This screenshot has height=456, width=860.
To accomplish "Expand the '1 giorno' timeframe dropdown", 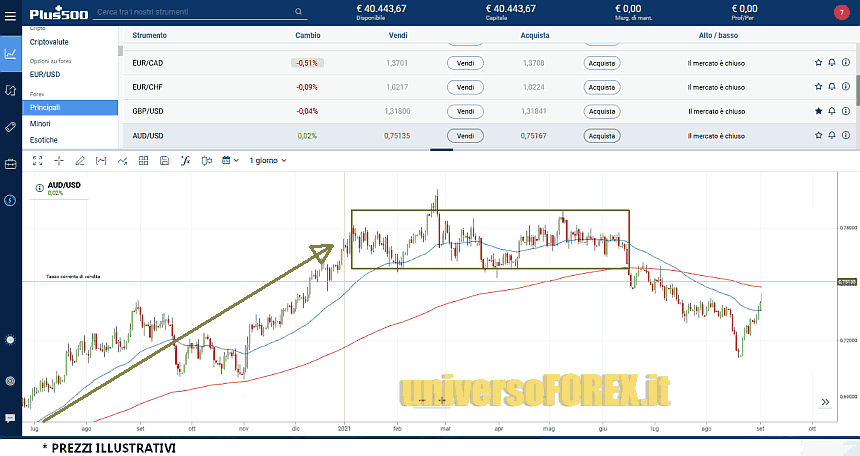I will (268, 160).
